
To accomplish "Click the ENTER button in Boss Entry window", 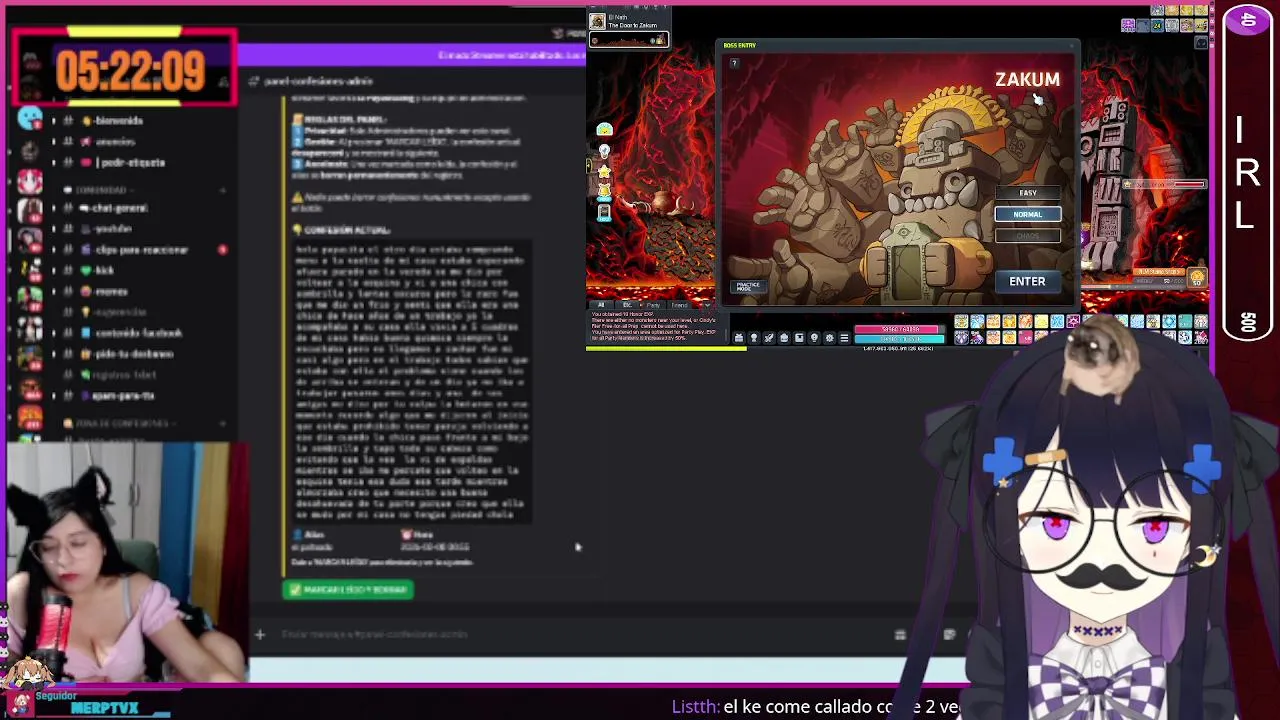I will click(1027, 282).
